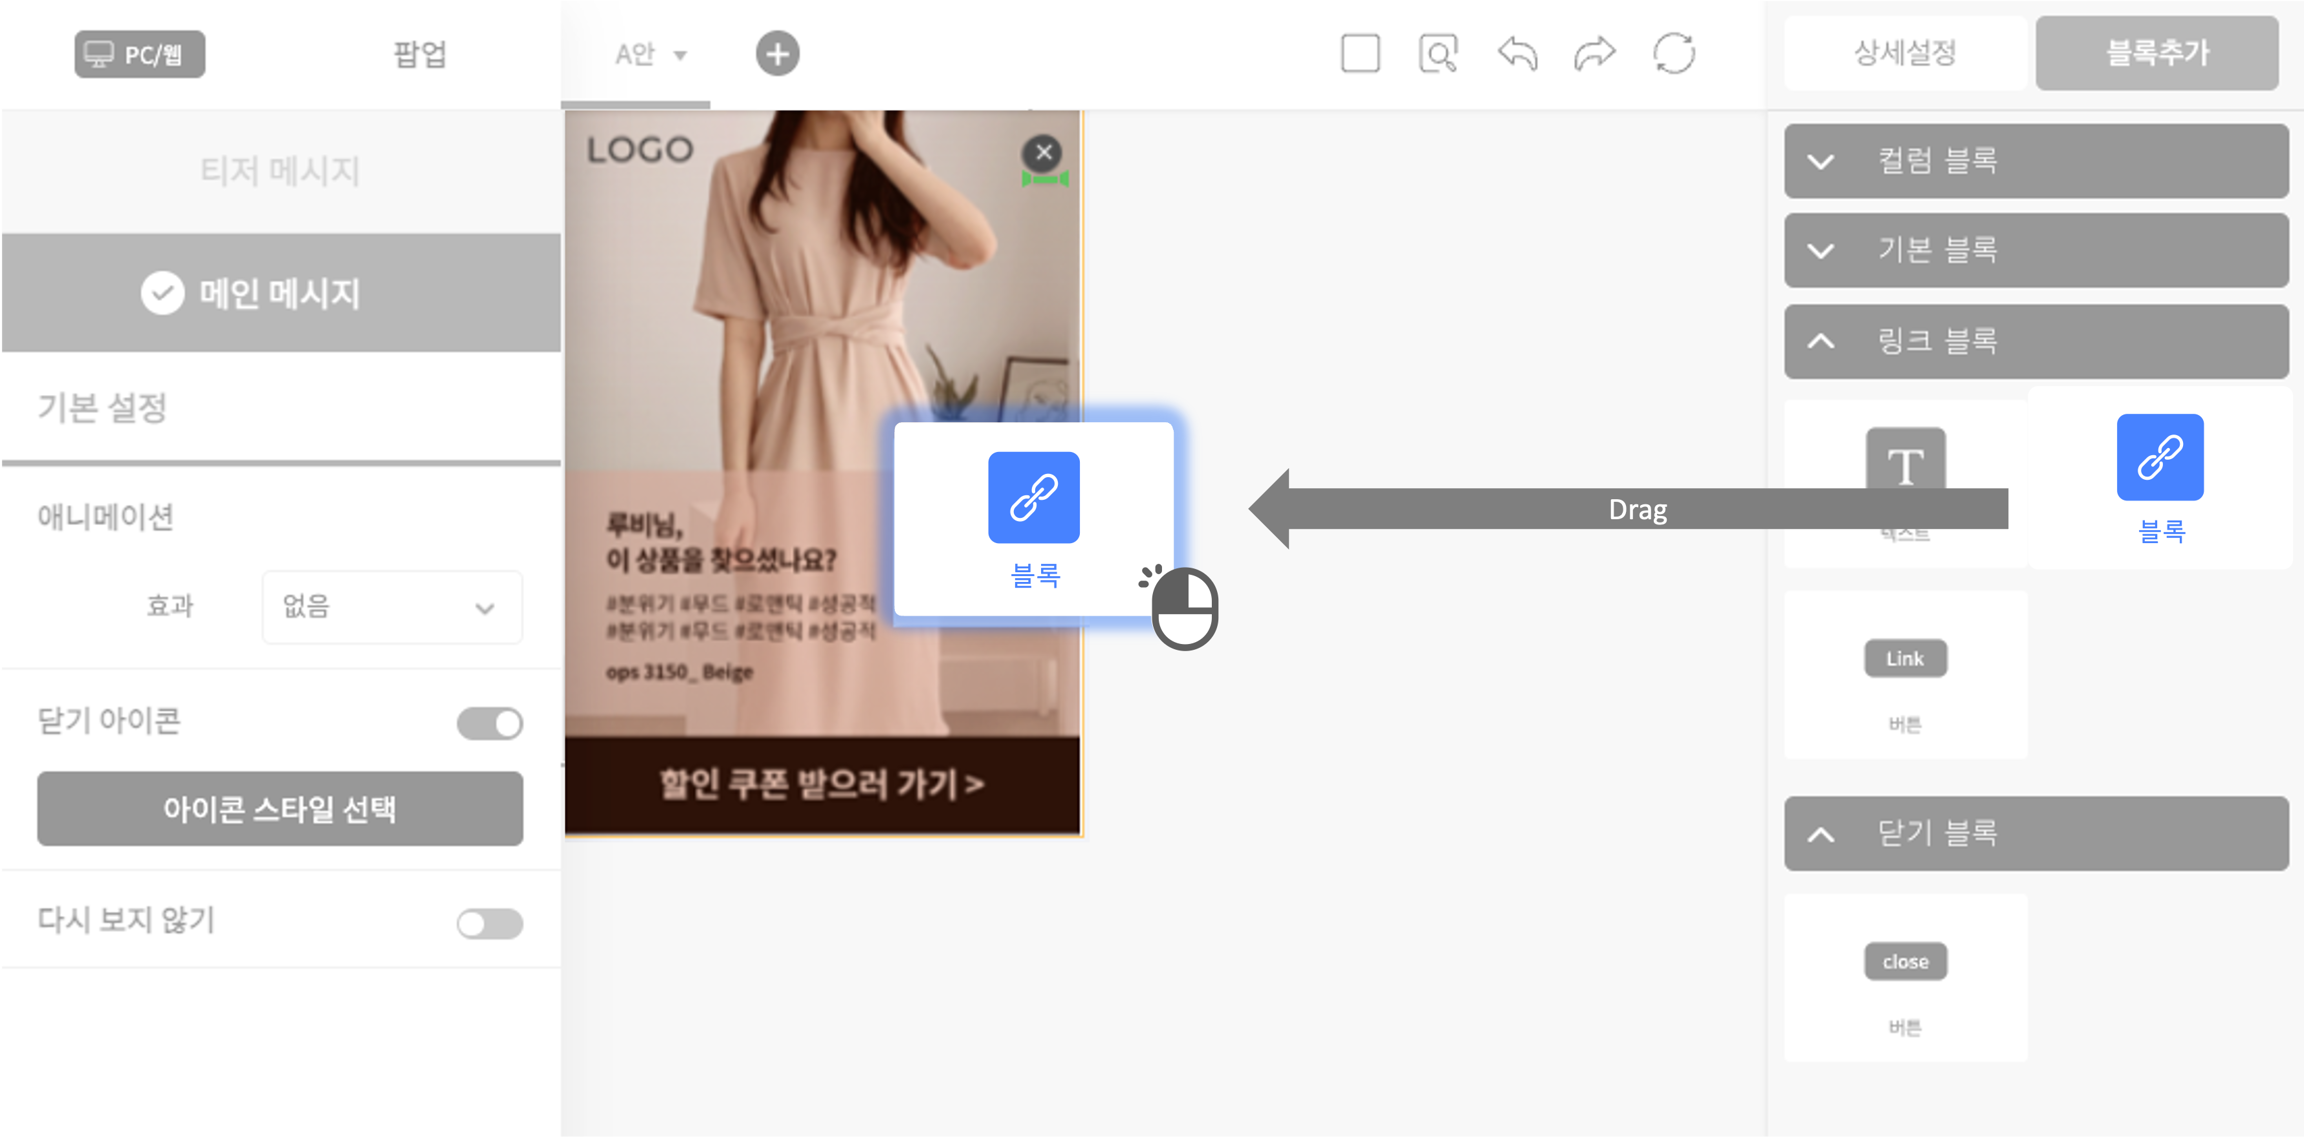
Task: Switch to the 상세설정 tab
Action: tap(1904, 53)
